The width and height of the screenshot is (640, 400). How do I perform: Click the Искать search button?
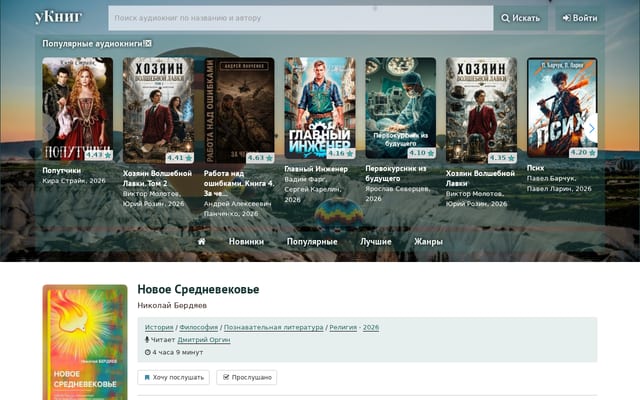pyautogui.click(x=520, y=18)
